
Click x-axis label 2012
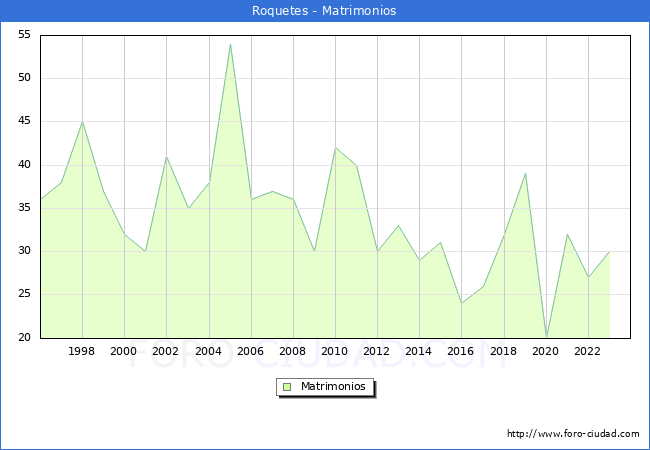[376, 351]
